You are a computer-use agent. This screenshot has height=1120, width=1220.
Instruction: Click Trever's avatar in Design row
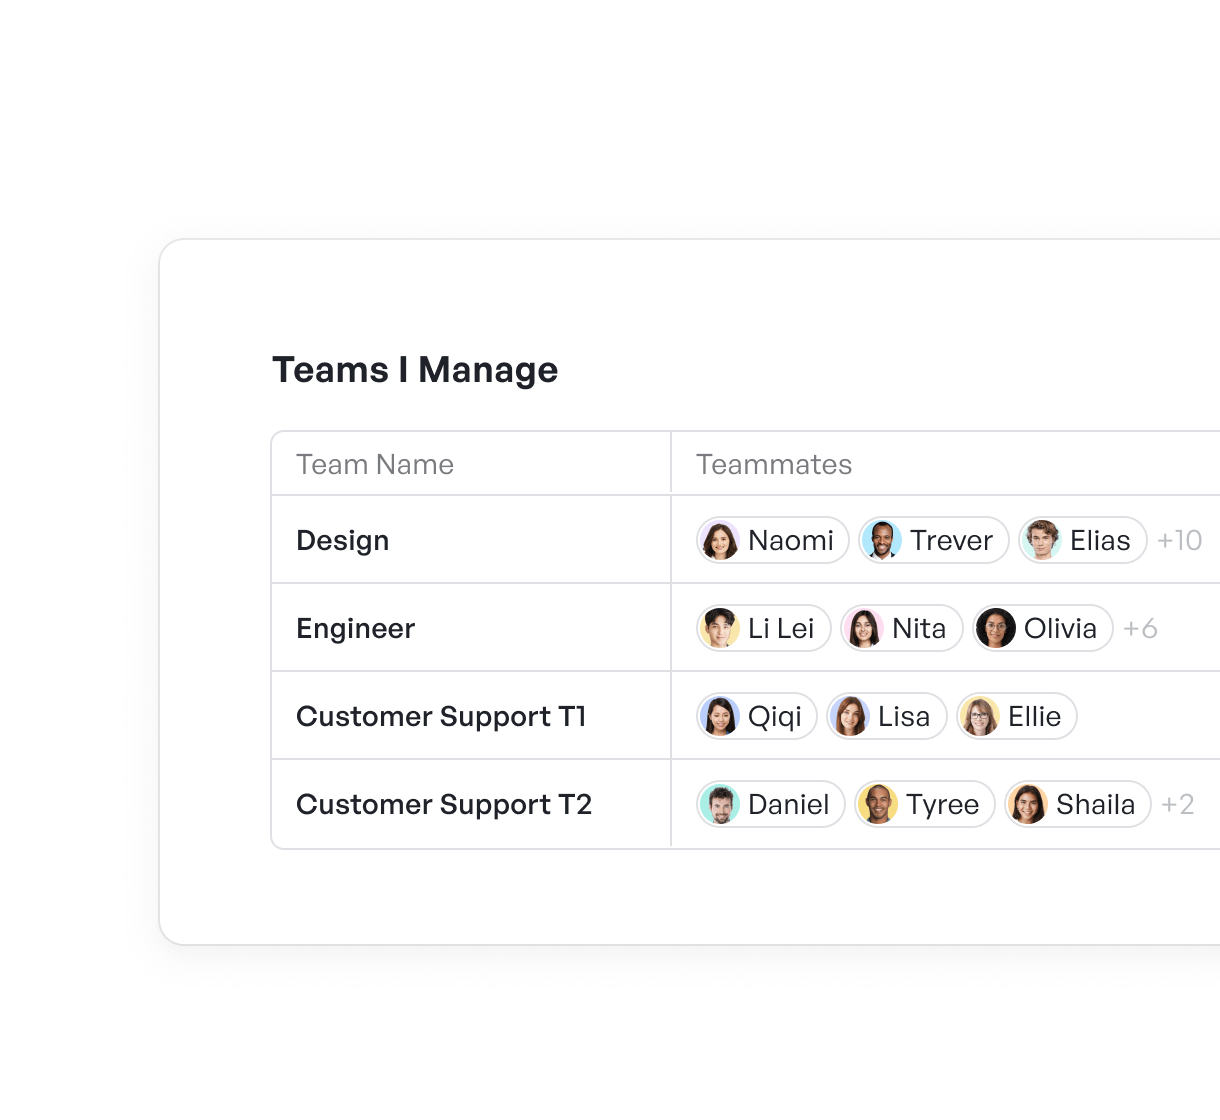pyautogui.click(x=882, y=541)
